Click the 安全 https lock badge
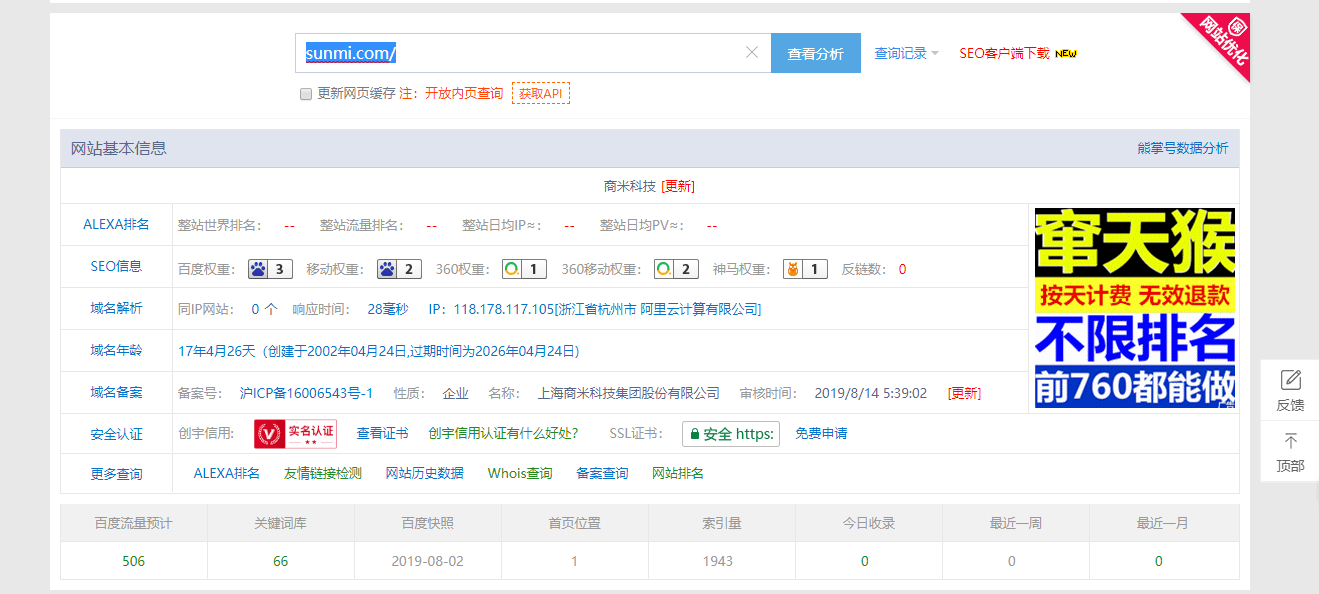 [730, 434]
